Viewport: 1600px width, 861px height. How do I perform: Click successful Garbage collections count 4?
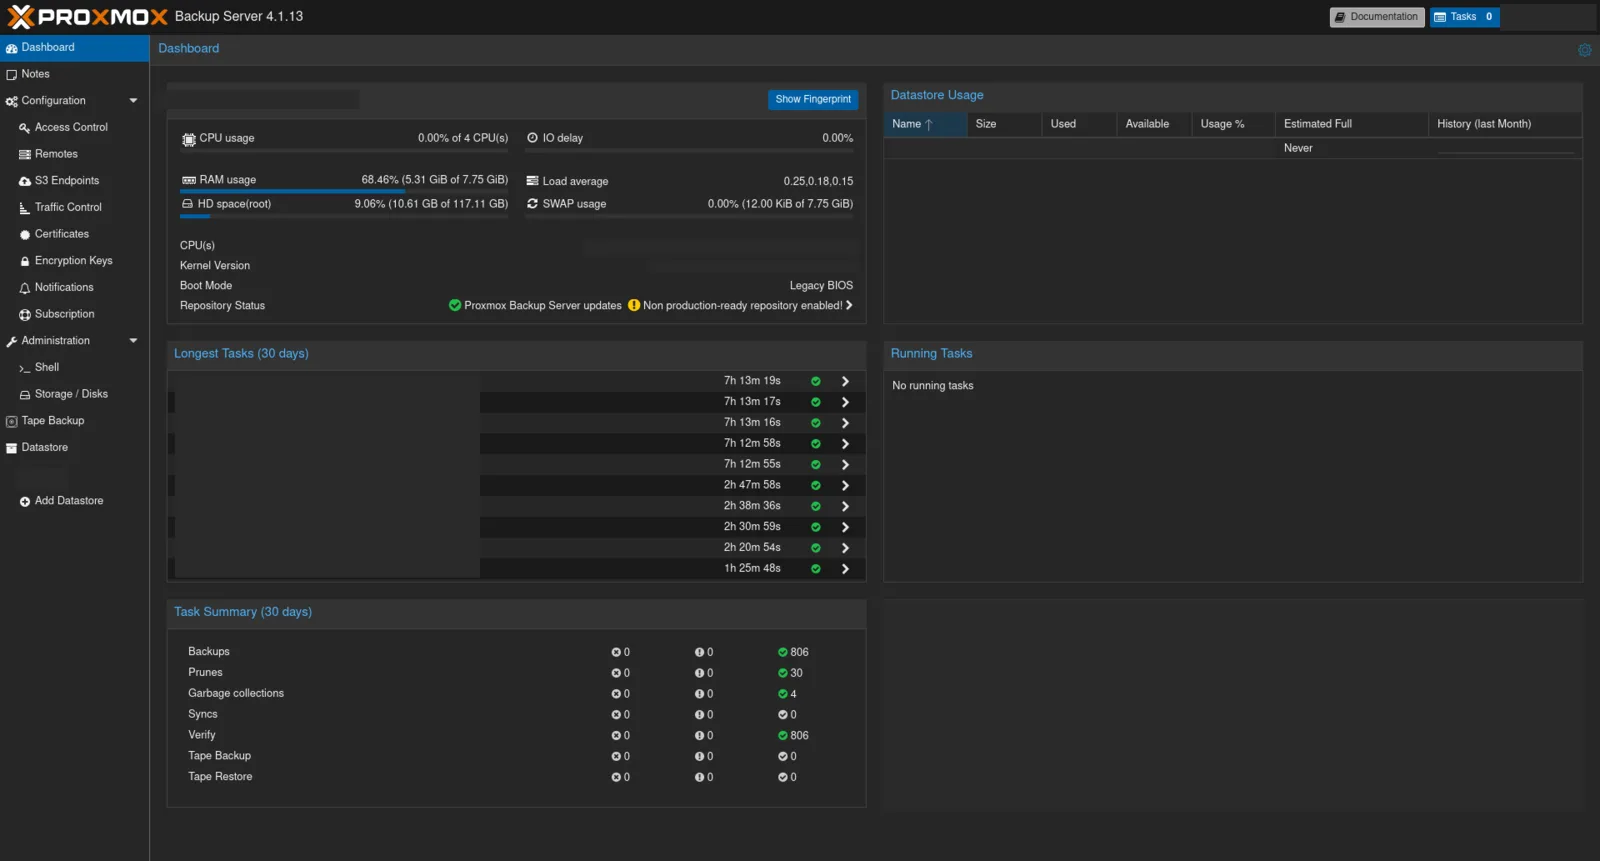coord(787,694)
